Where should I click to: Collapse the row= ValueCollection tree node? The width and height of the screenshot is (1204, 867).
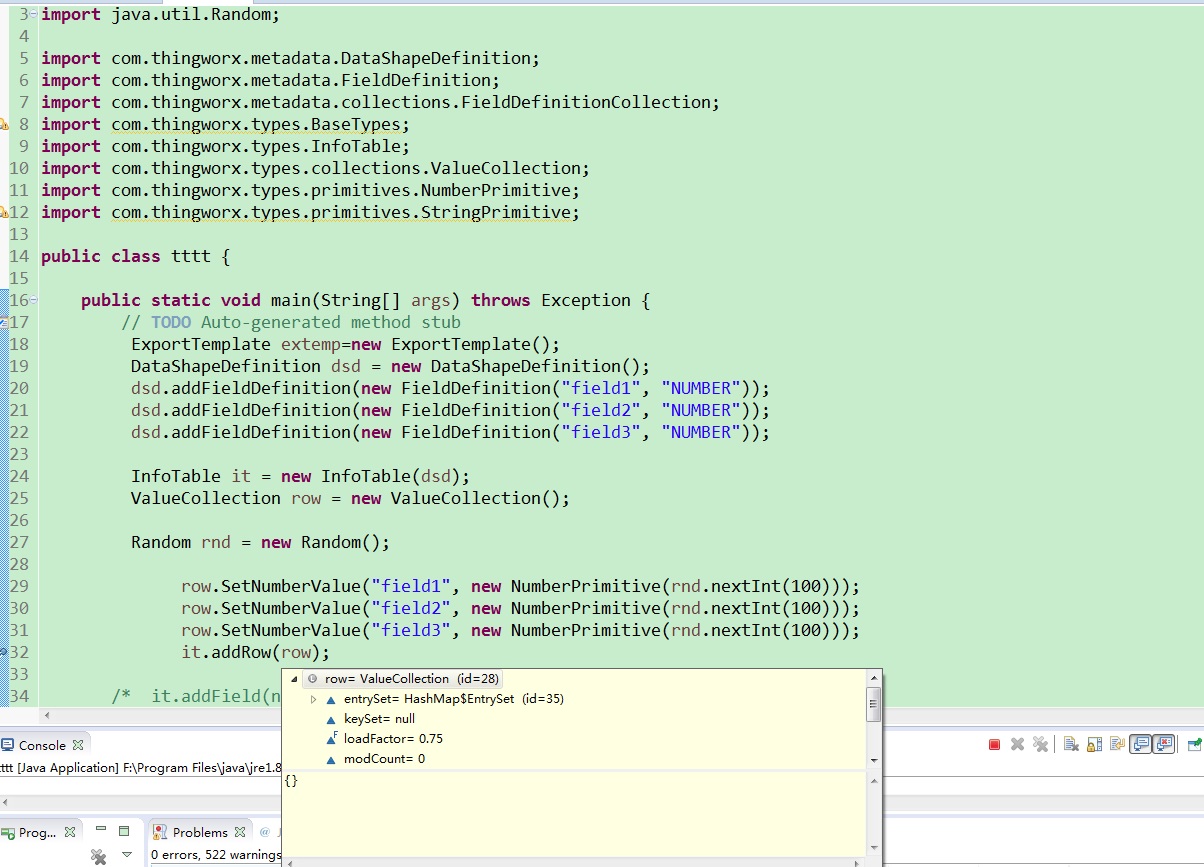point(294,679)
